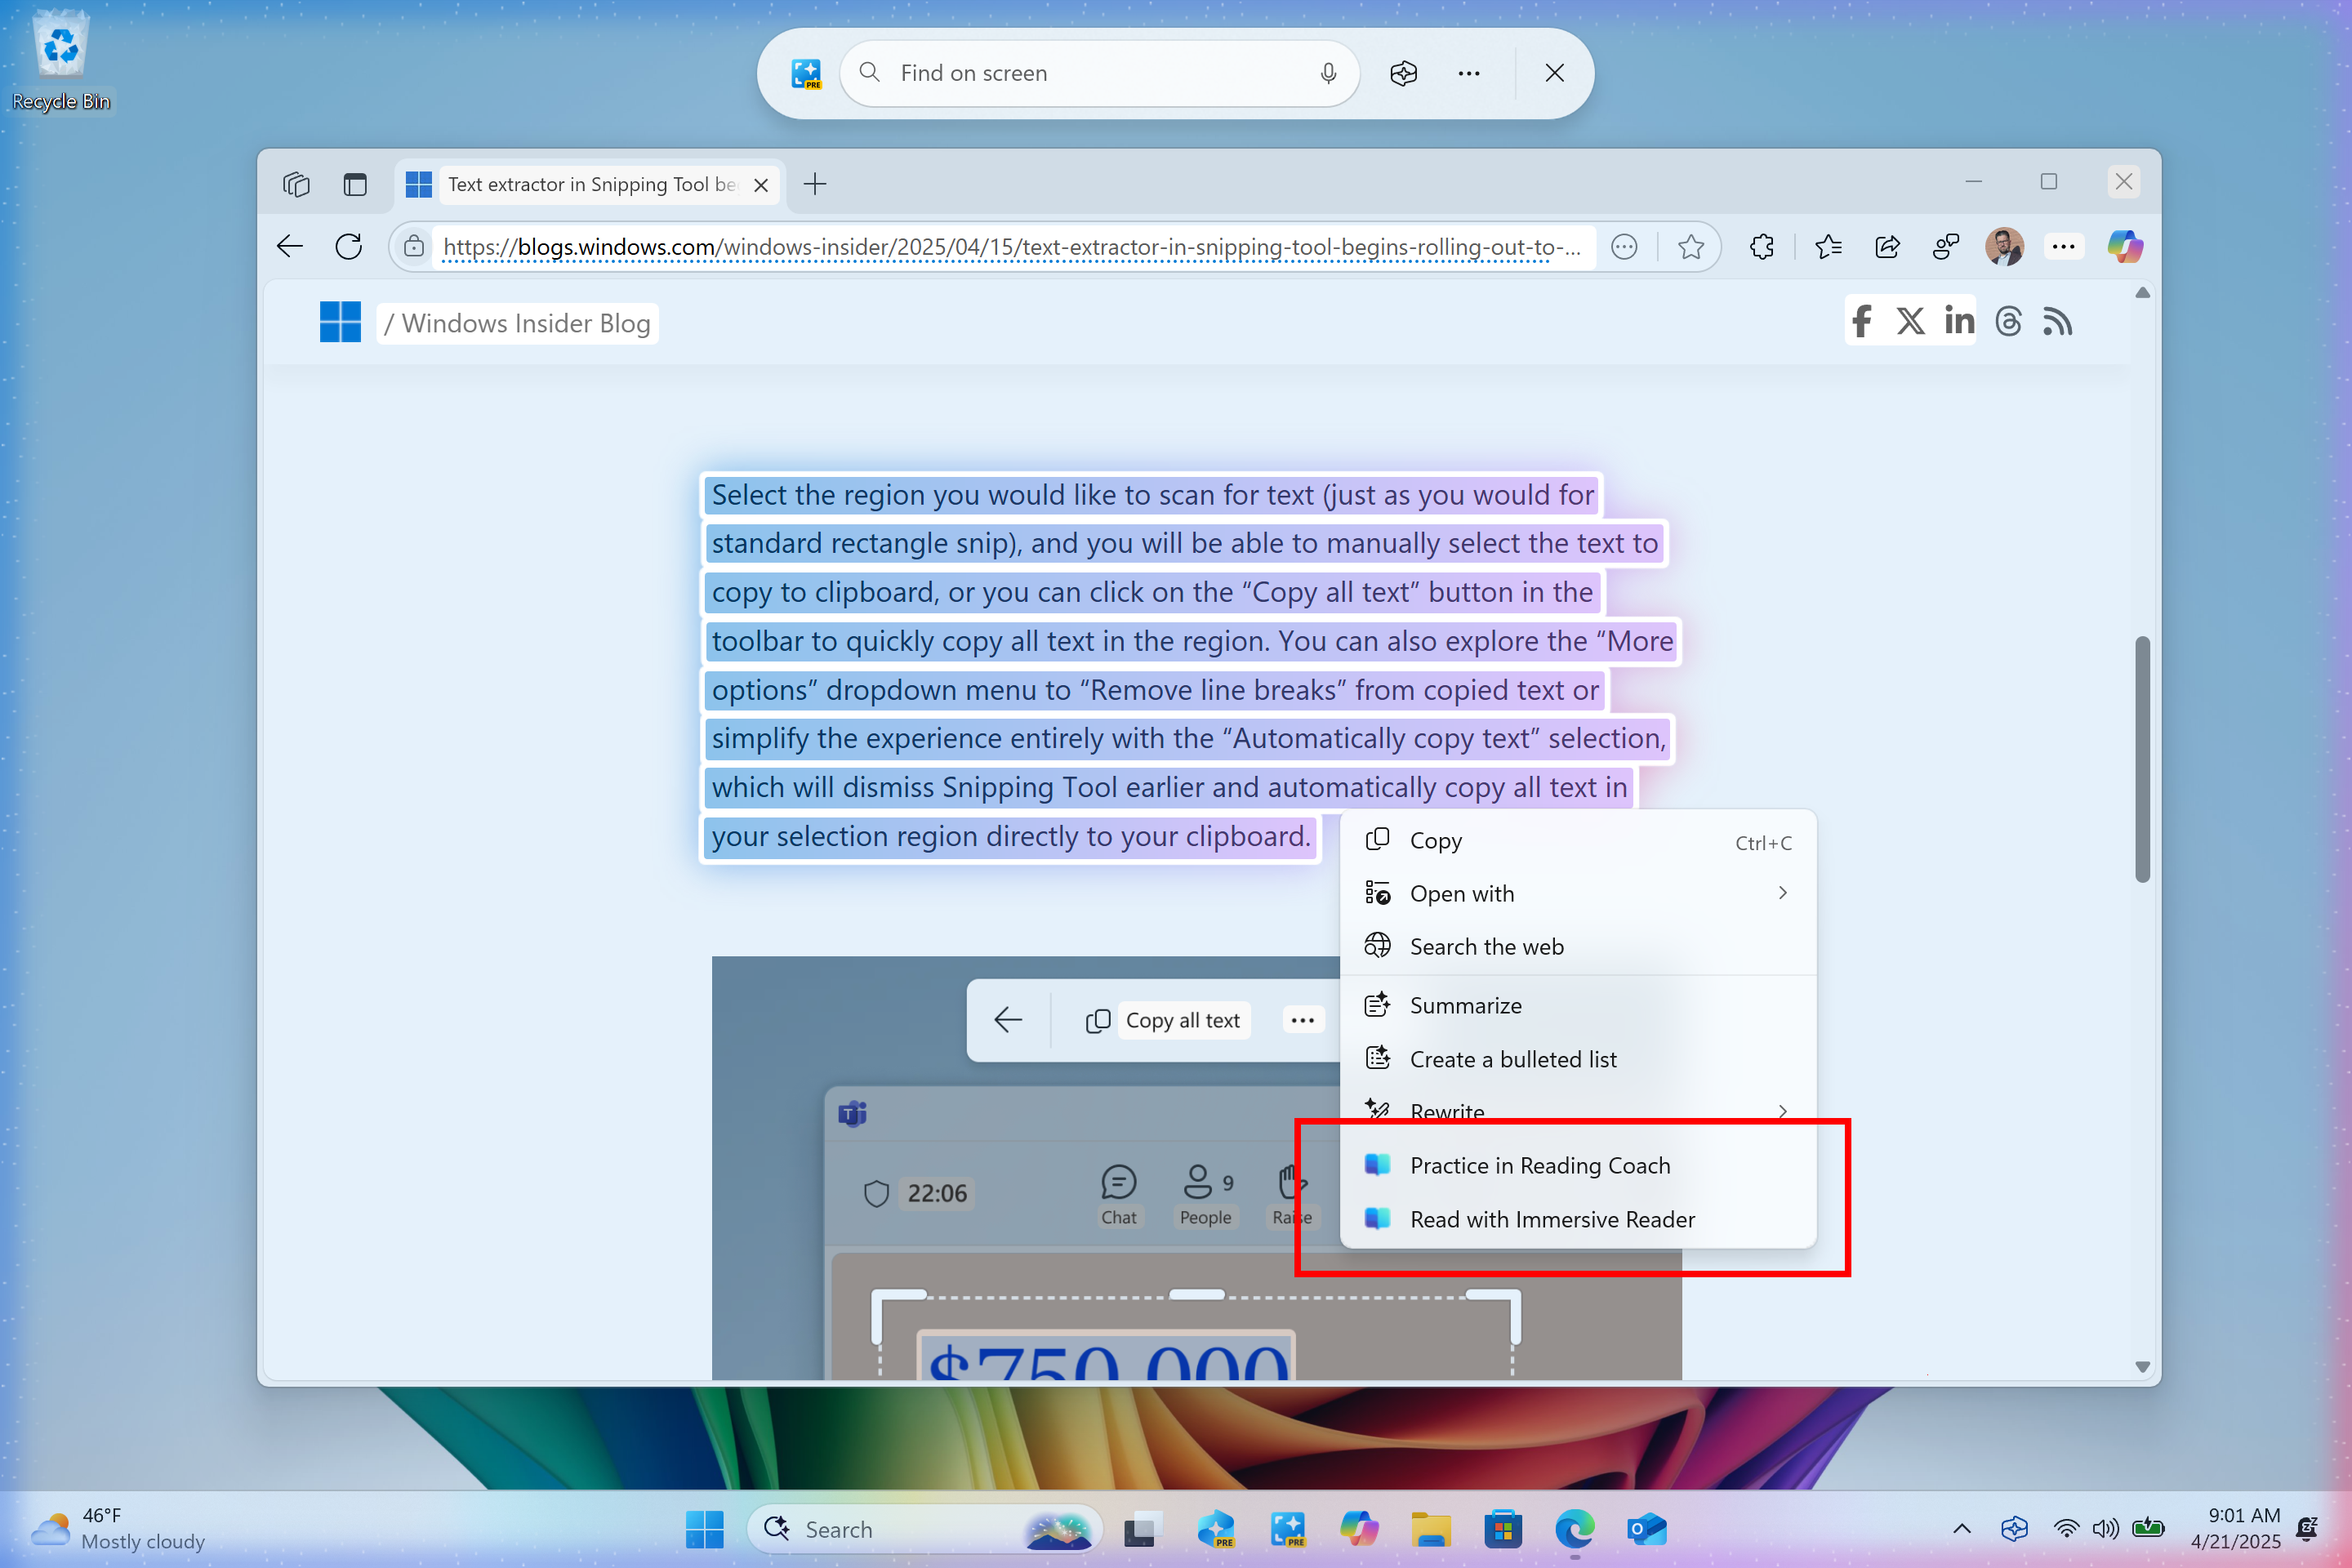Screen dimensions: 2352x1568
Task: Click the microphone icon in Find on screen
Action: point(1328,72)
